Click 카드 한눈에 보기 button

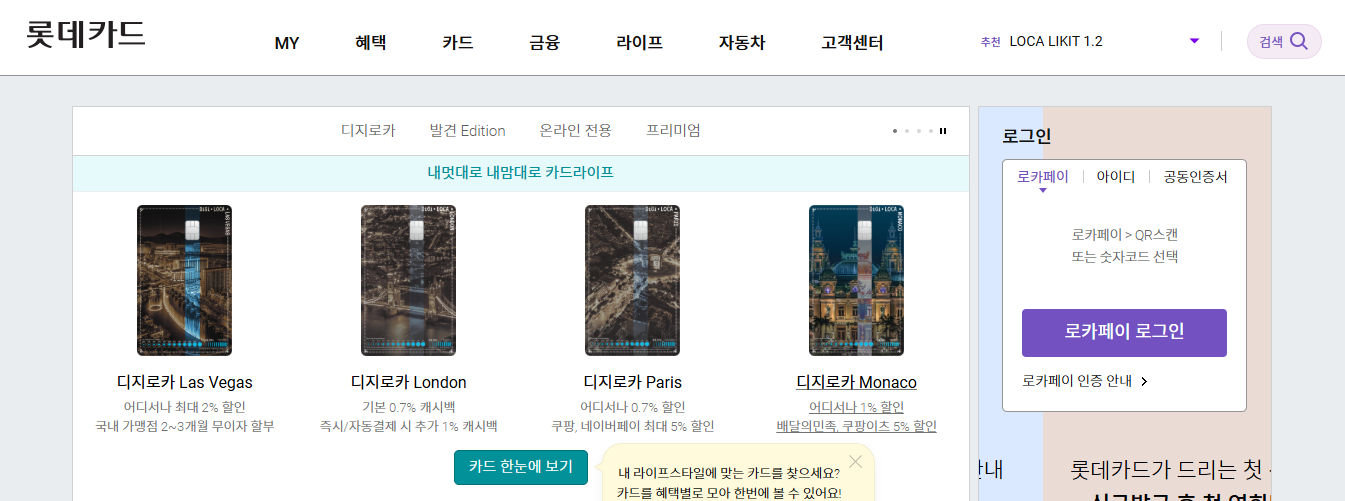(520, 467)
